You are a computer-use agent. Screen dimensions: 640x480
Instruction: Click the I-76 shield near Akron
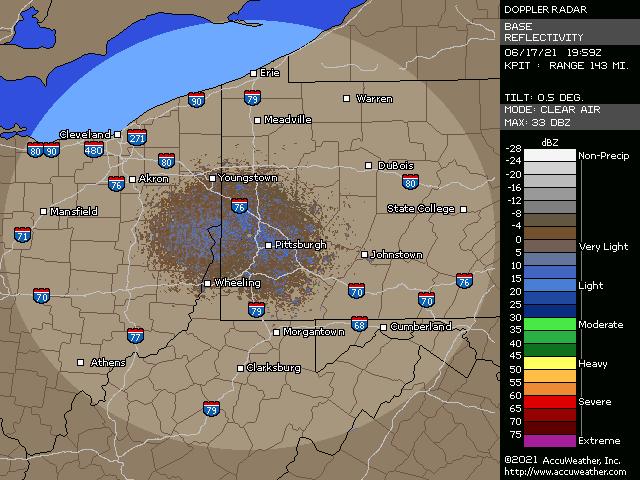[x=117, y=184]
